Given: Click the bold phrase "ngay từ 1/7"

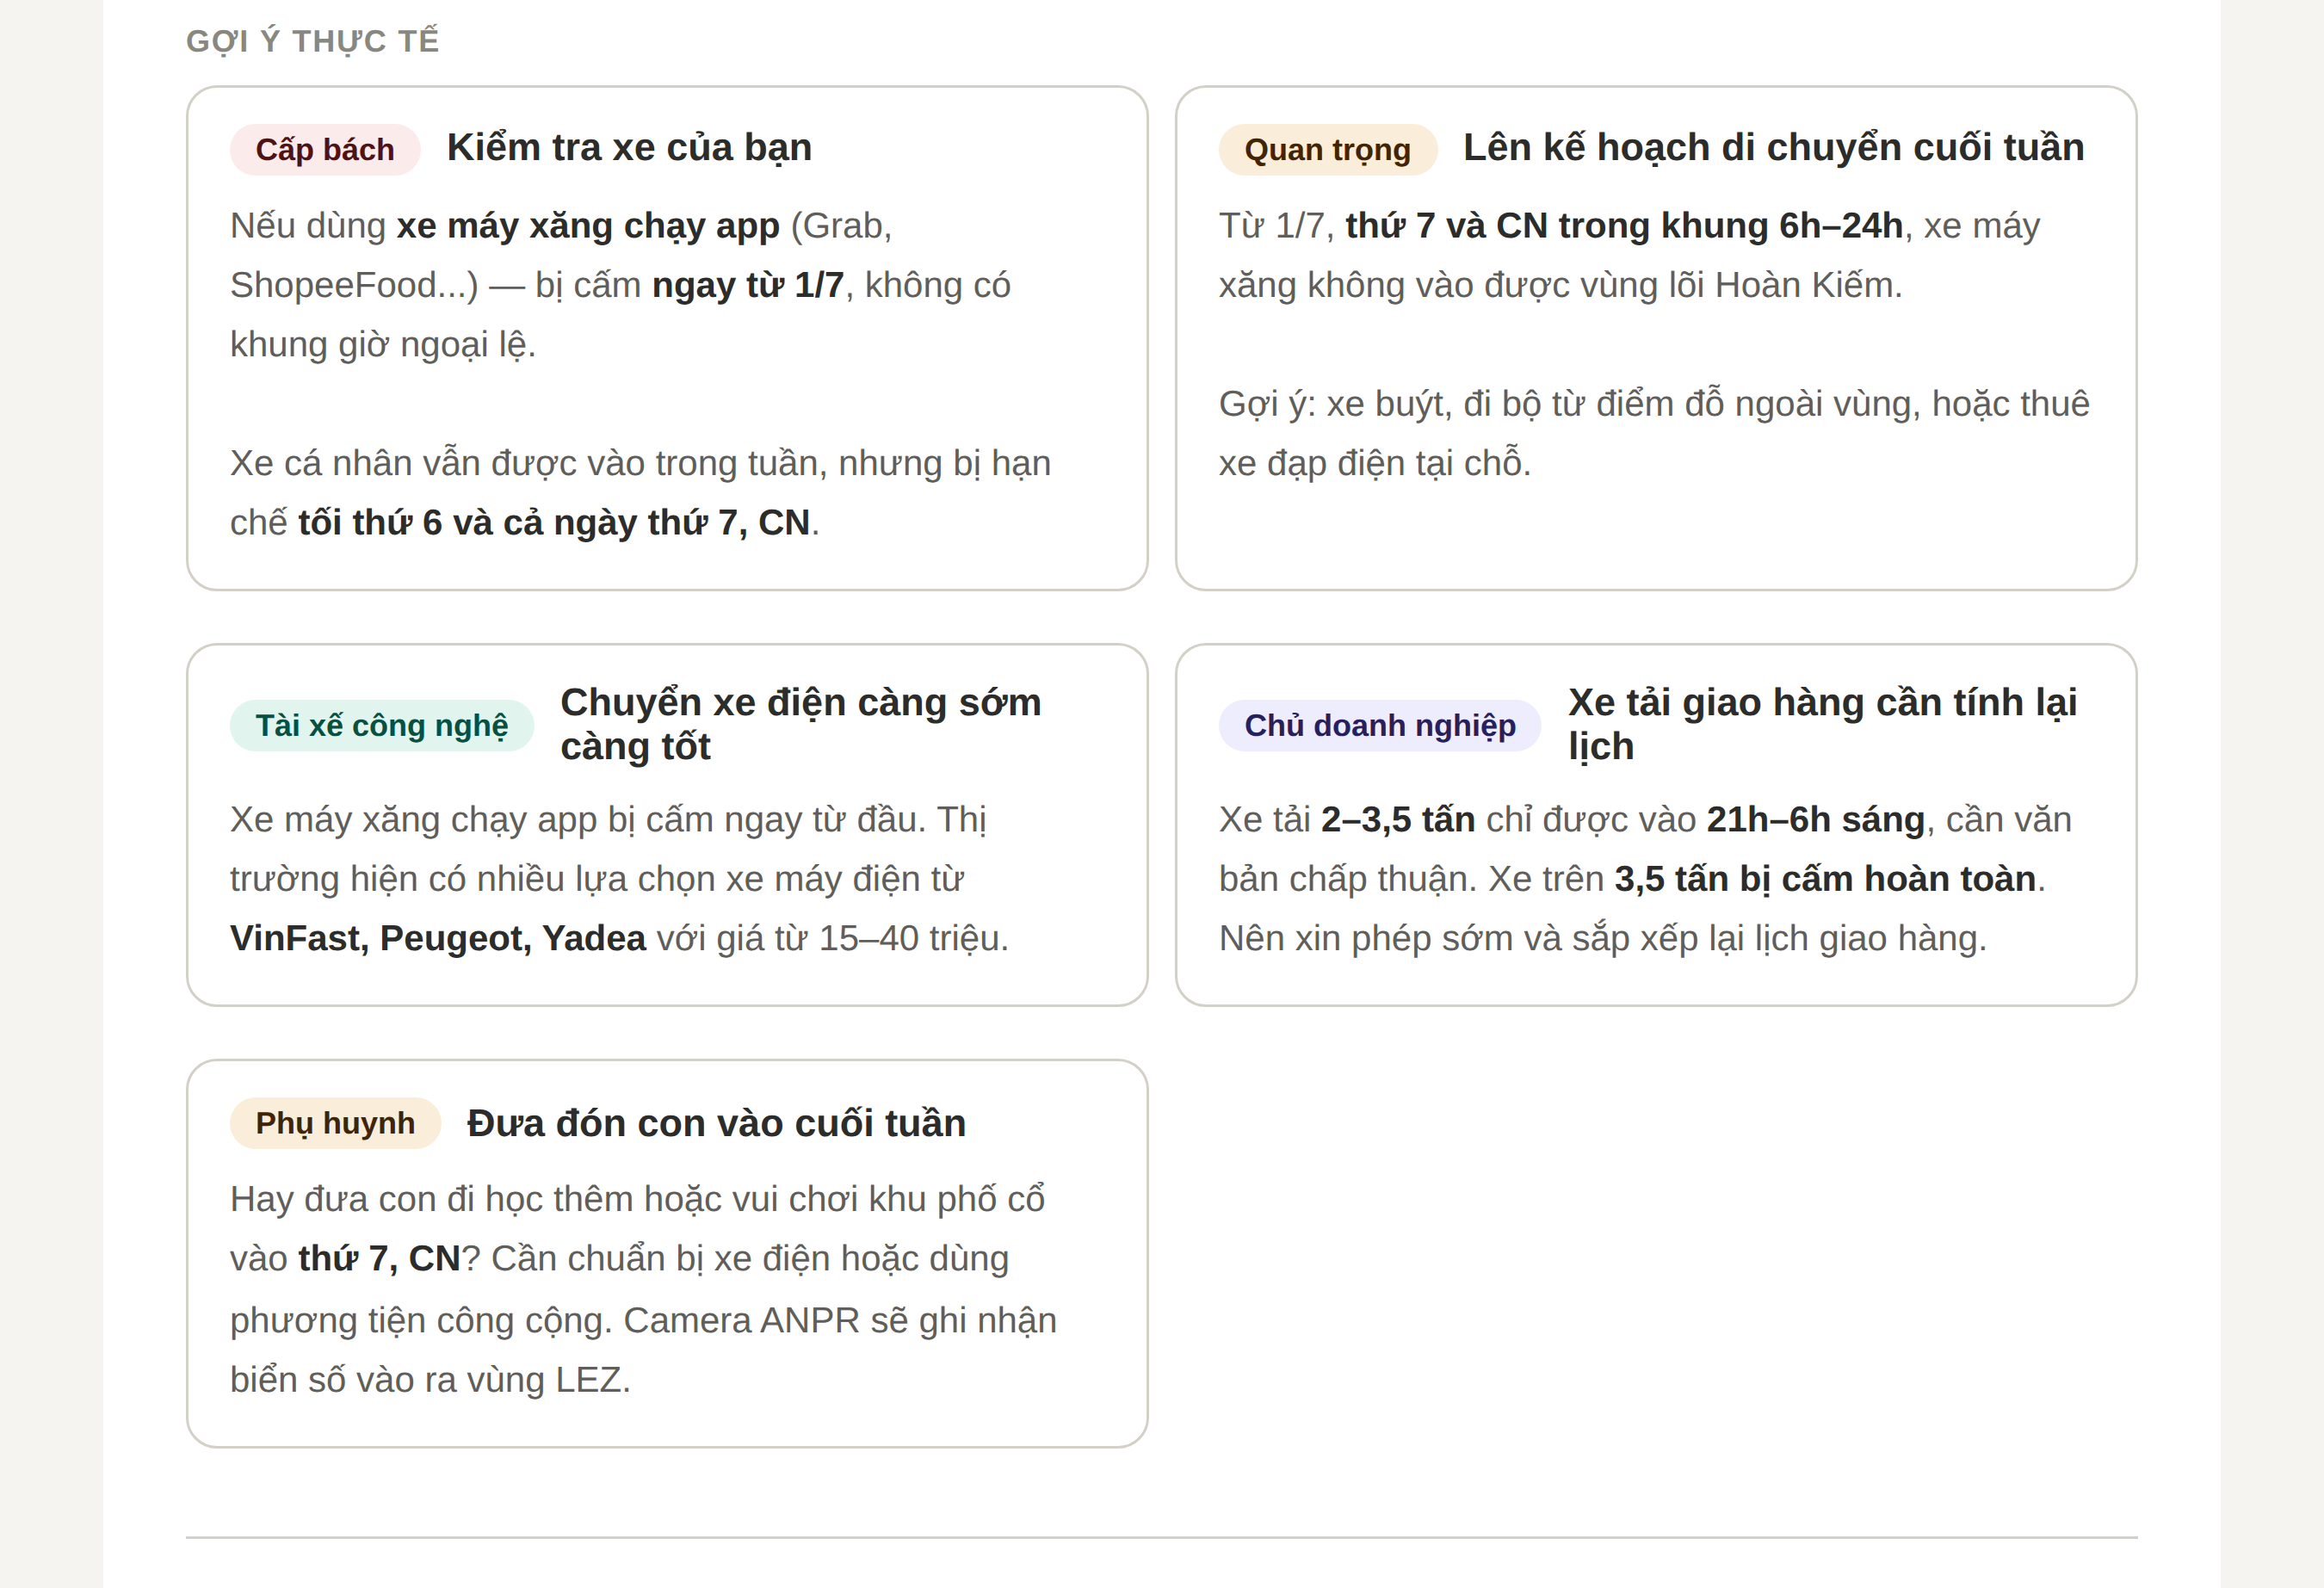Looking at the screenshot, I should 748,286.
